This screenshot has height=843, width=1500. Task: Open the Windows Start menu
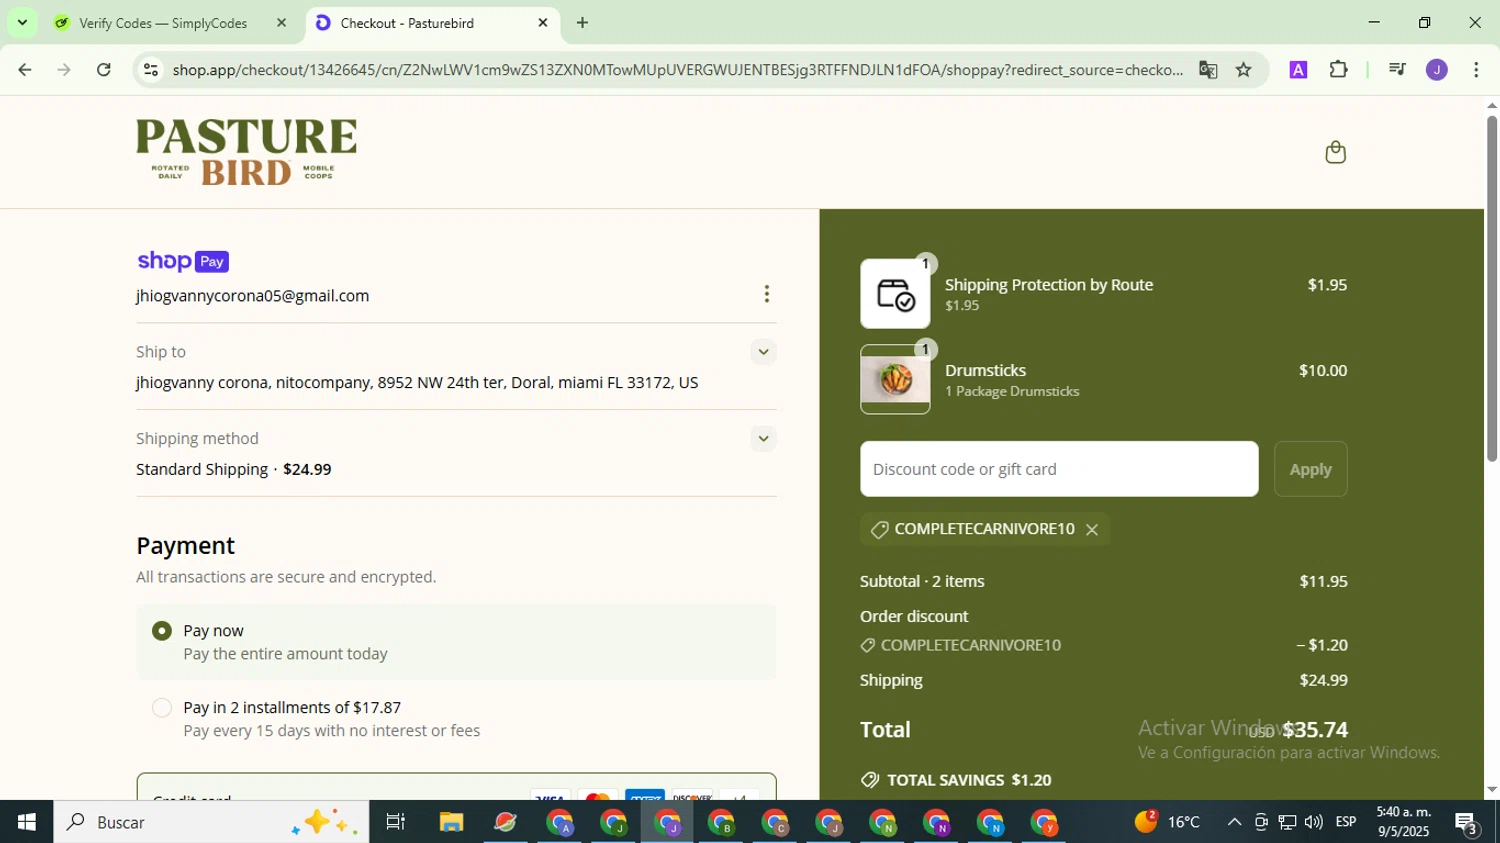pos(27,822)
